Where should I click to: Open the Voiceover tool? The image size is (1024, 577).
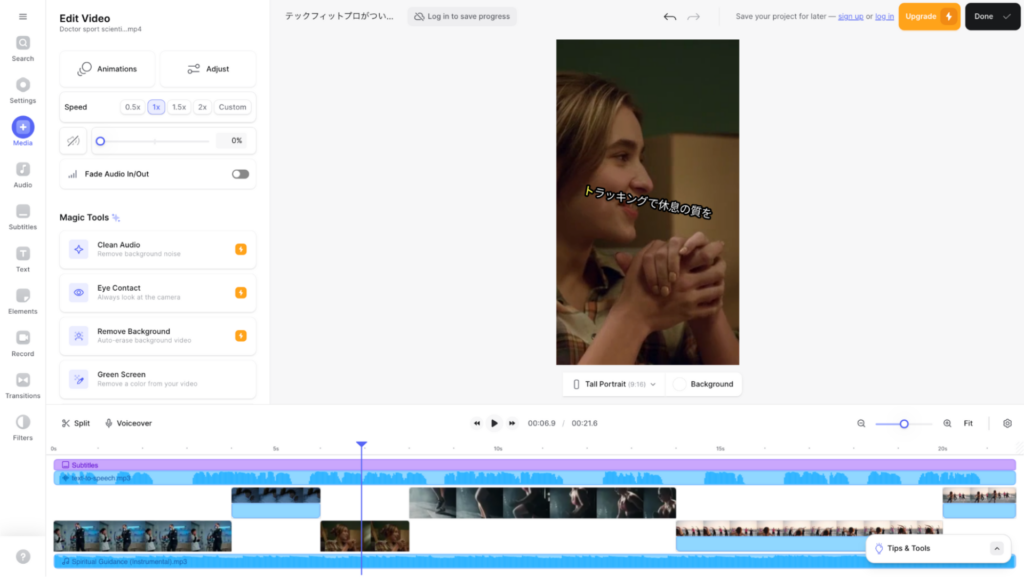(128, 423)
